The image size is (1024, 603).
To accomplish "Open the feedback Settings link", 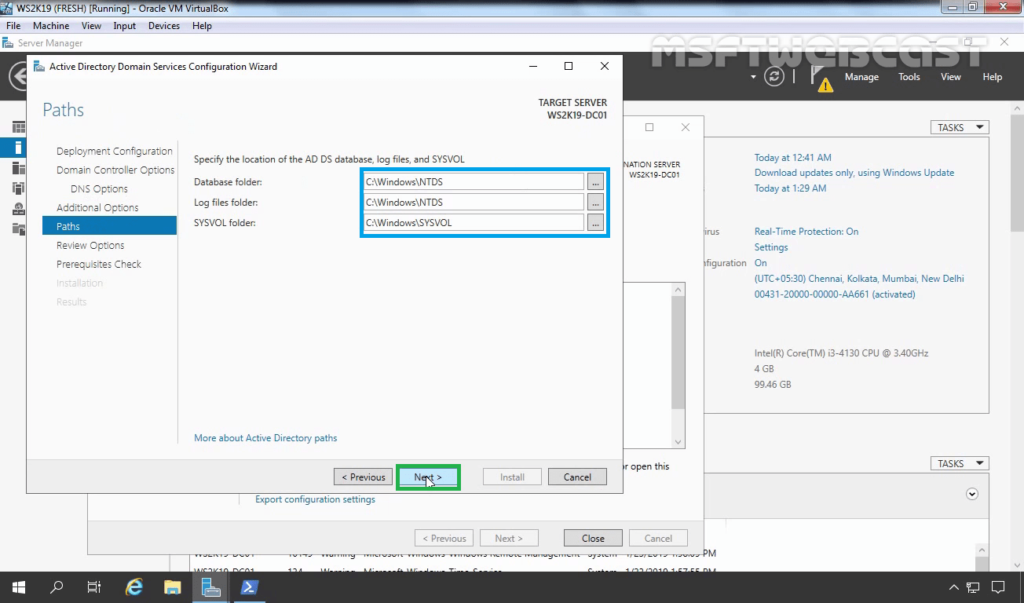I will coord(771,247).
